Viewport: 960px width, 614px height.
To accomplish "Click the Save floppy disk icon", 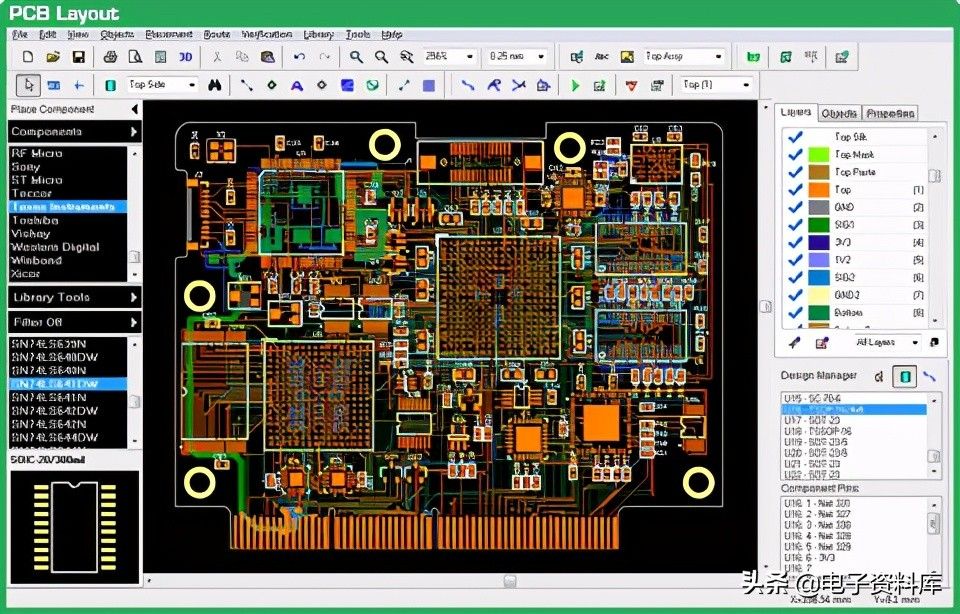I will tap(78, 57).
